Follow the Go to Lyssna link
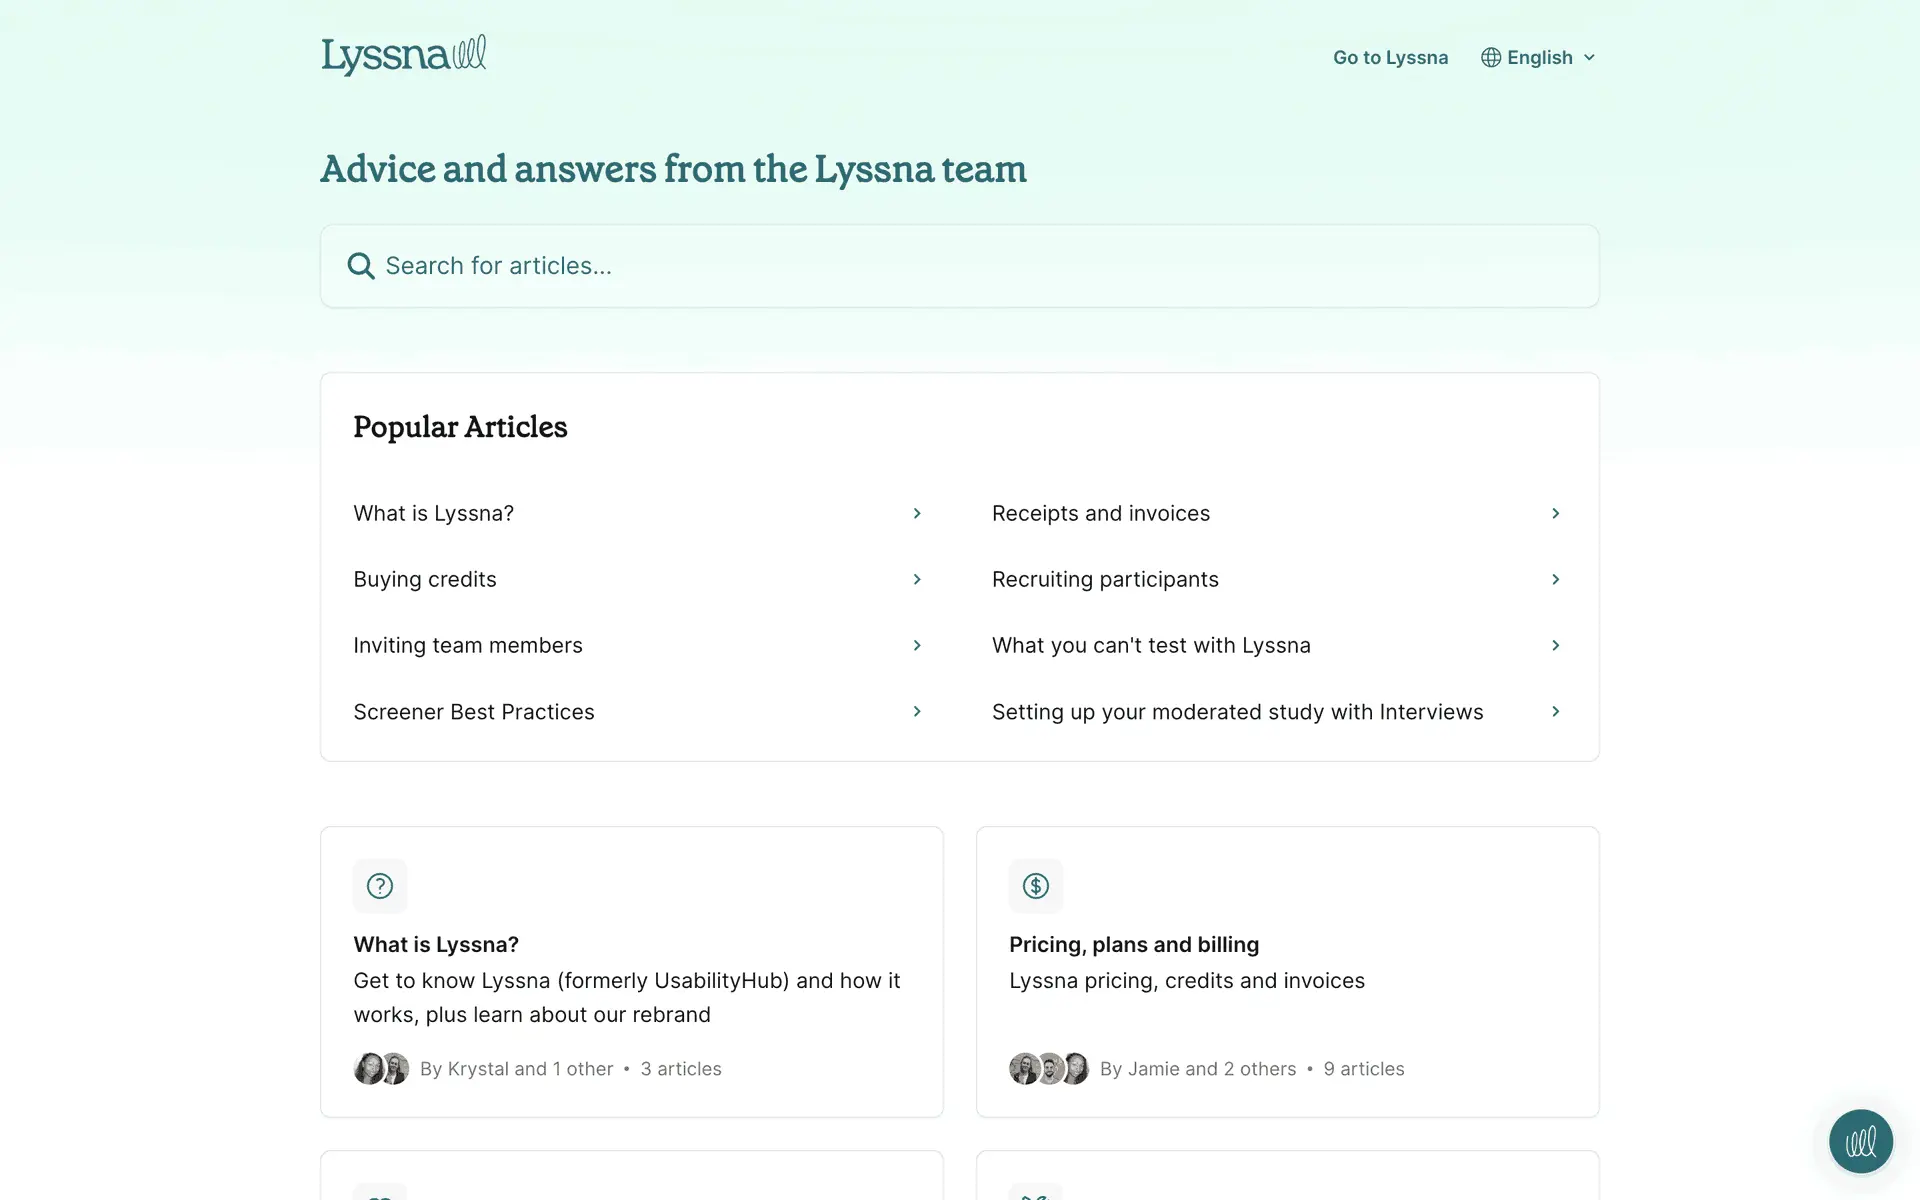Screen dimensions: 1920x1200 [x=1390, y=58]
